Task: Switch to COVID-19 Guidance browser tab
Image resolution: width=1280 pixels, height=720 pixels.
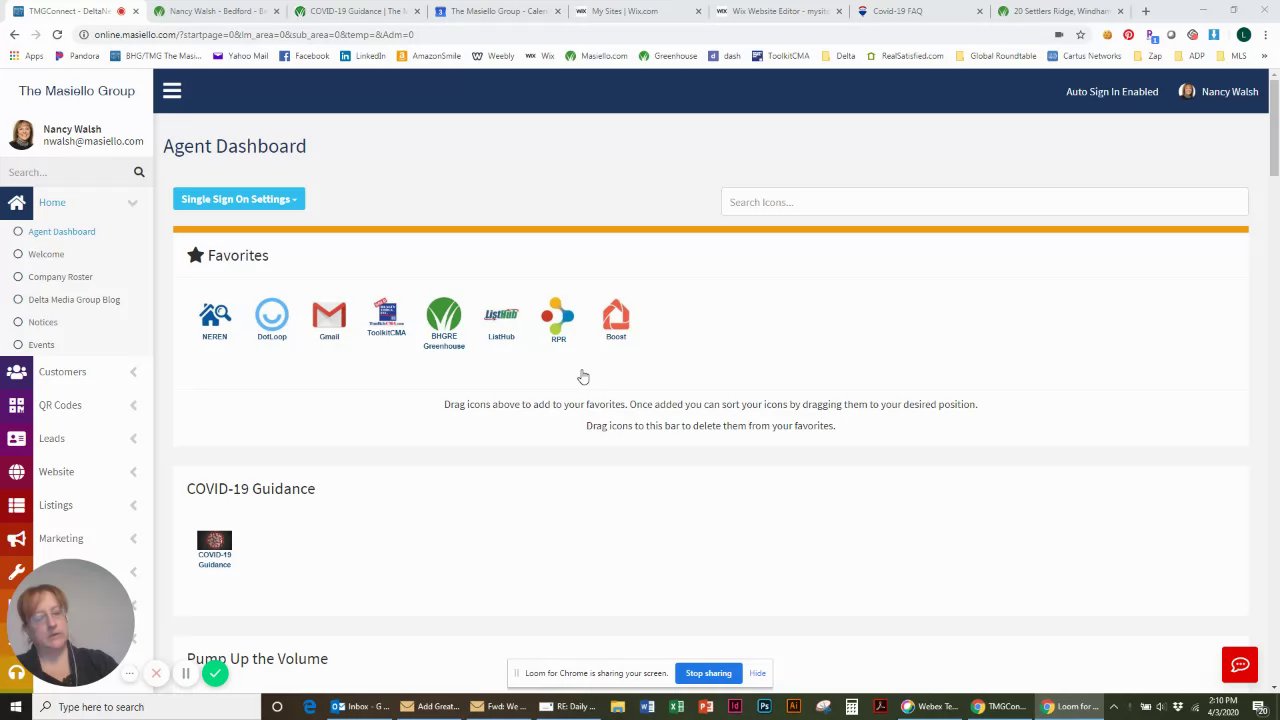Action: [x=357, y=11]
